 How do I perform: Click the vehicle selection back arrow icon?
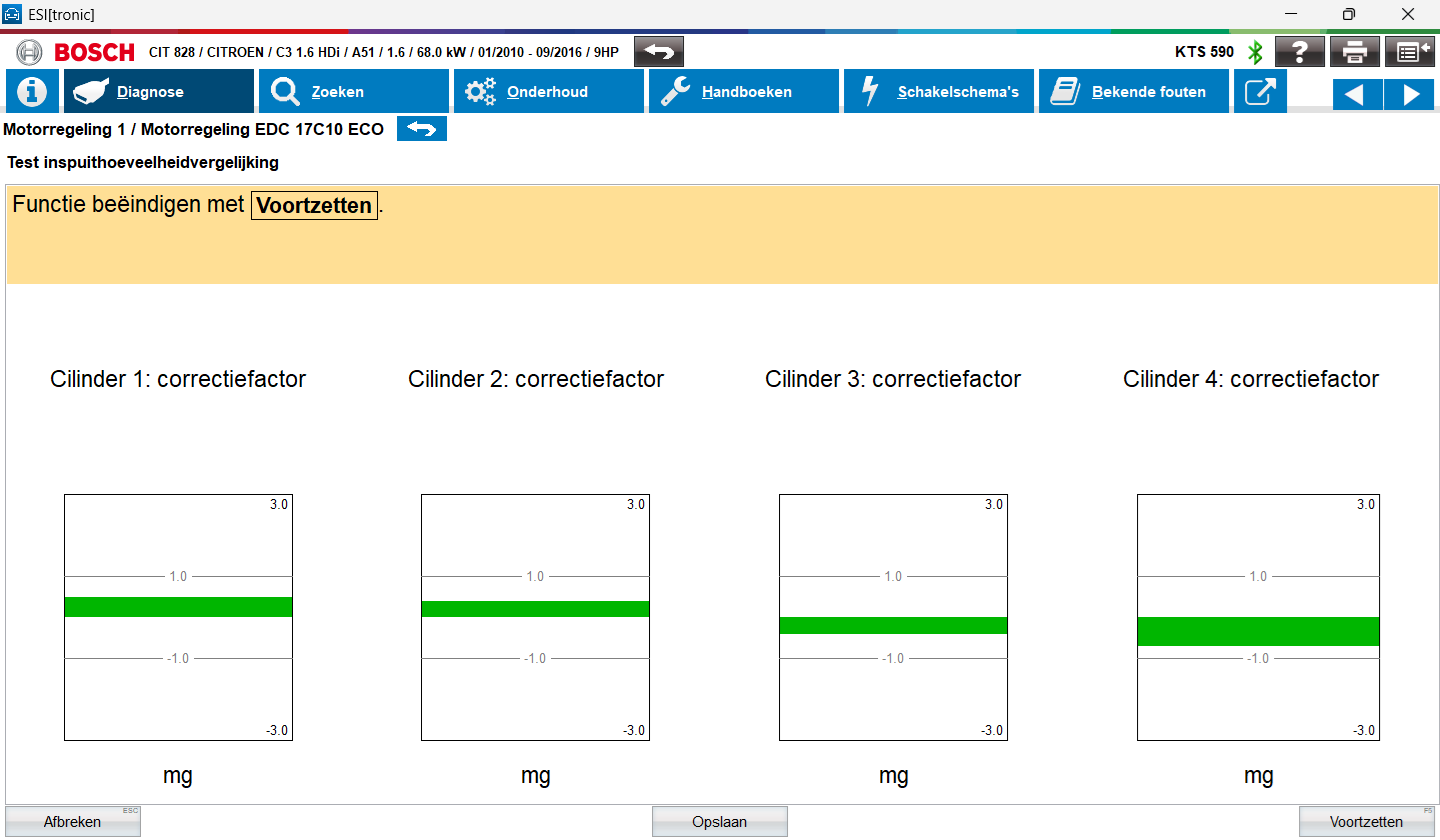[x=659, y=52]
